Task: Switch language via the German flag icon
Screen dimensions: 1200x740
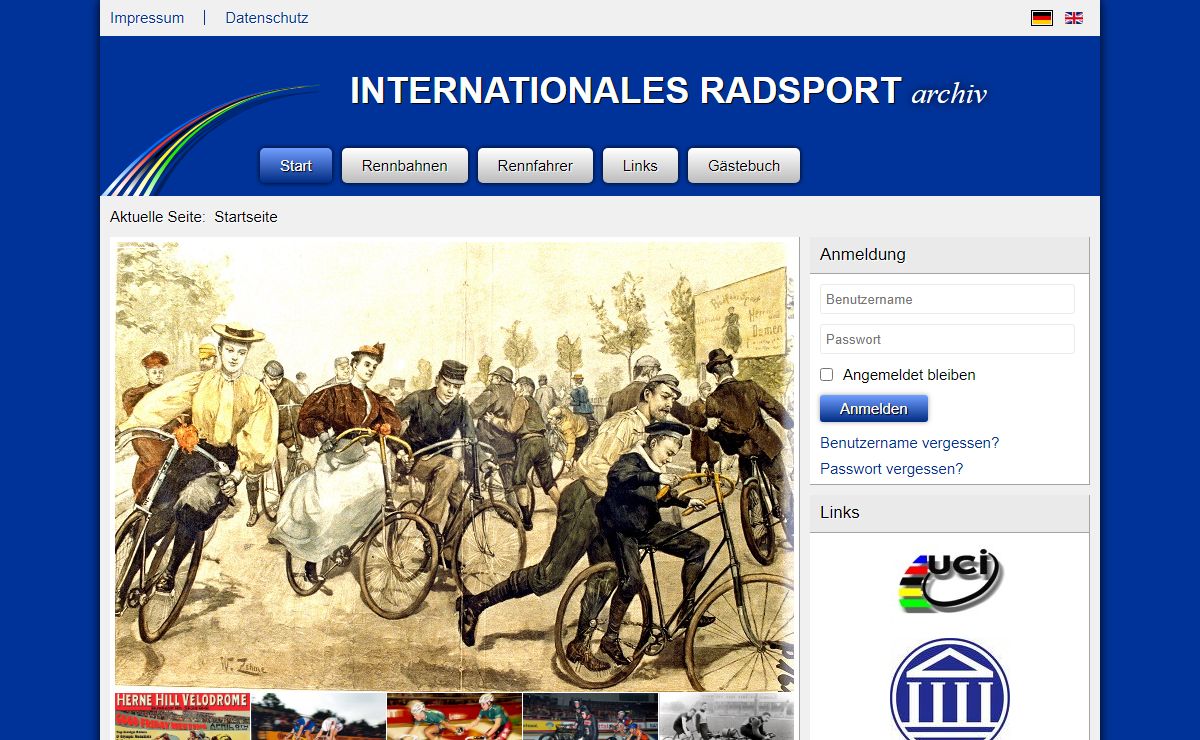Action: click(1042, 18)
